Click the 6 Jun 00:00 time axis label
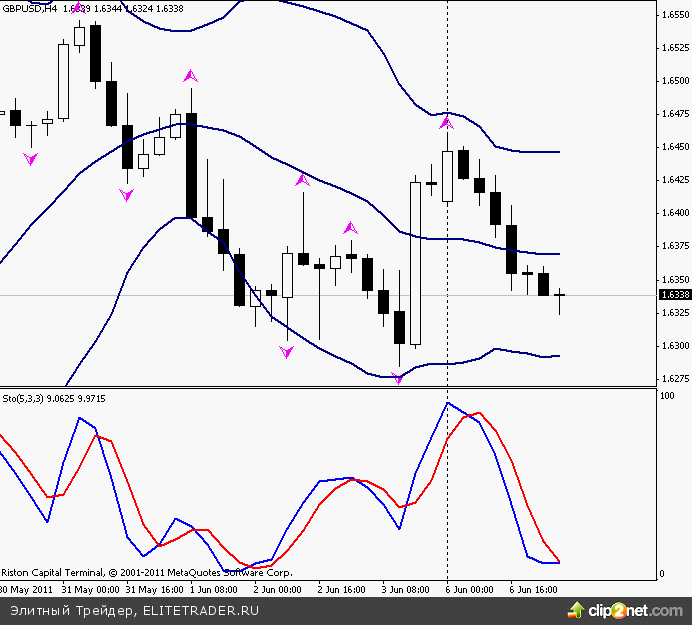The width and height of the screenshot is (692, 625). [x=470, y=589]
